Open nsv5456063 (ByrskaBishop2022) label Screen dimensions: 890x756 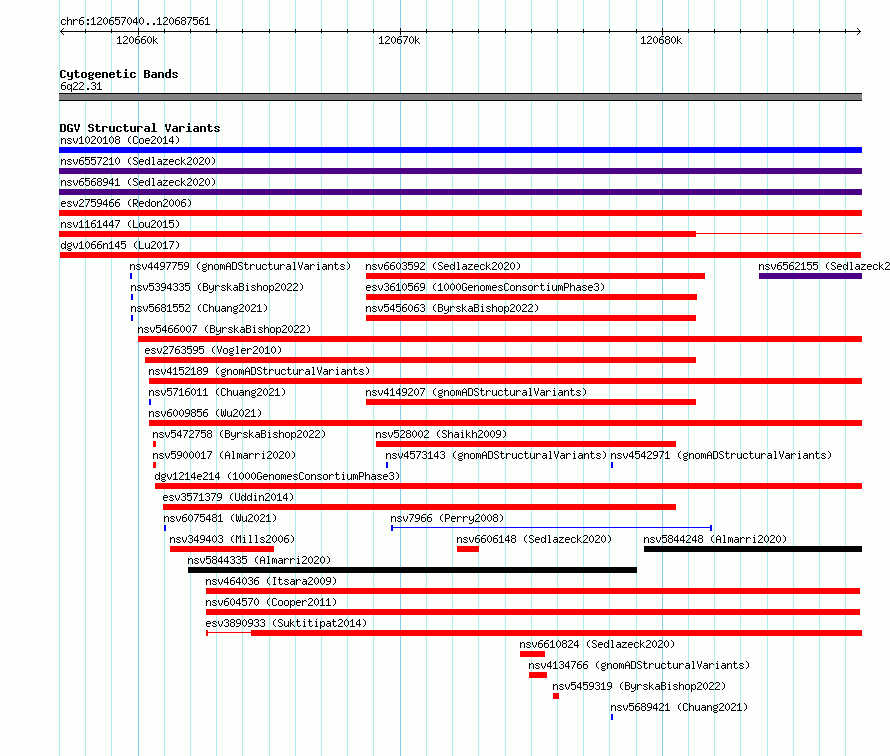[452, 308]
